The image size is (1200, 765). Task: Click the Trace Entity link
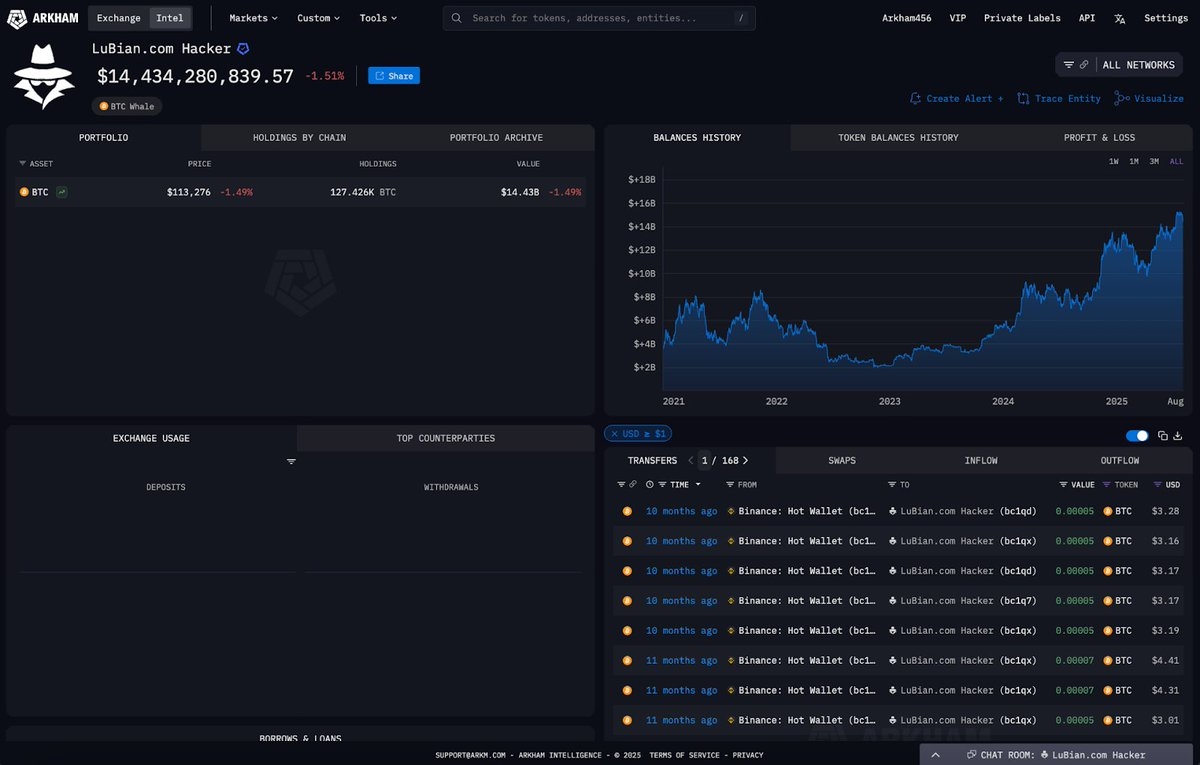pyautogui.click(x=1059, y=99)
